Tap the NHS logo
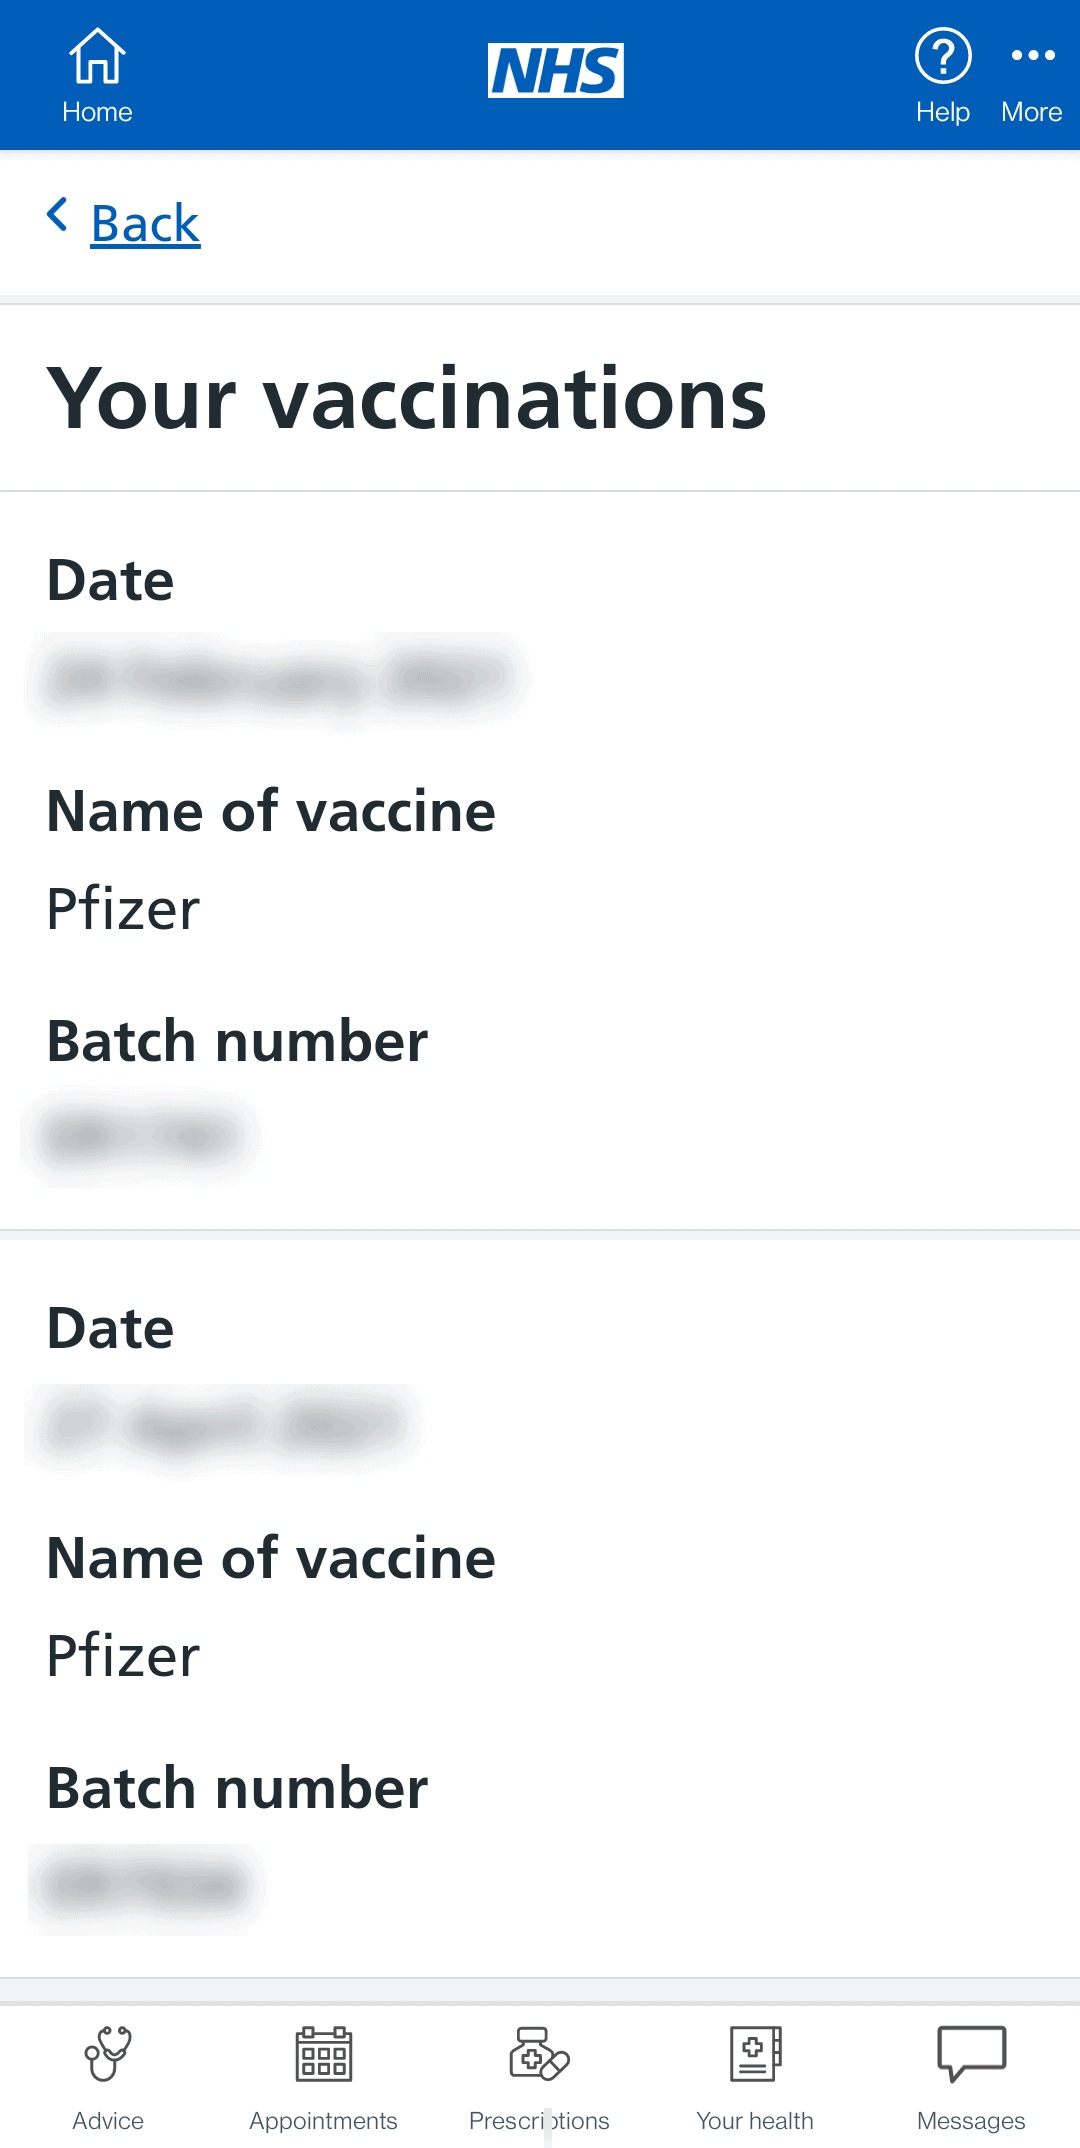Screen dimensions: 1080x2148 (x=556, y=70)
